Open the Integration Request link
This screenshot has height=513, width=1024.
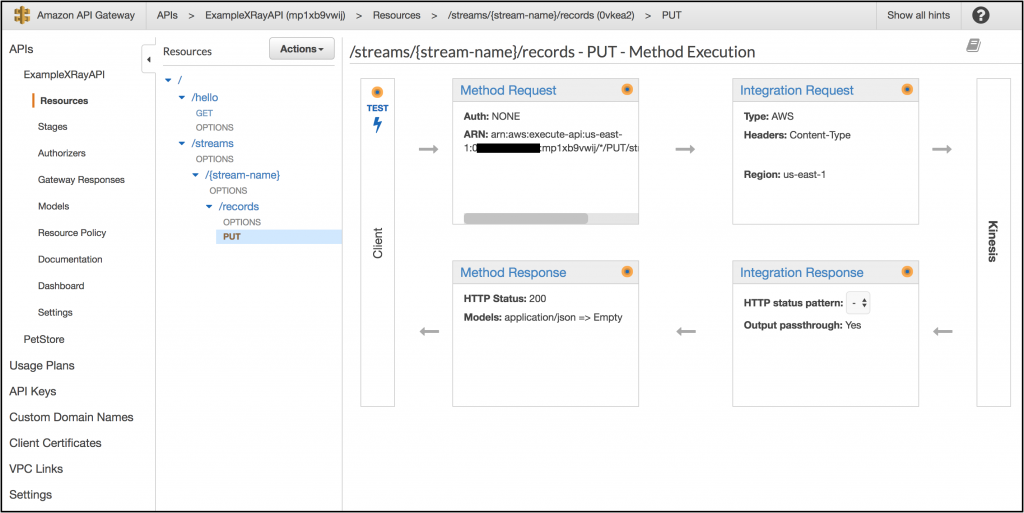[797, 90]
